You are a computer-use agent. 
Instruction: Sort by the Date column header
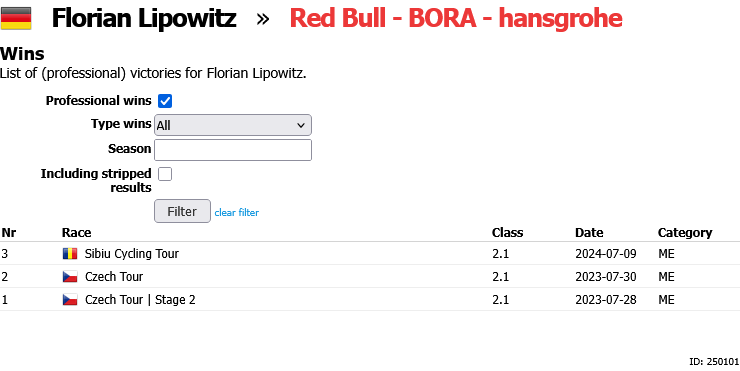point(589,233)
